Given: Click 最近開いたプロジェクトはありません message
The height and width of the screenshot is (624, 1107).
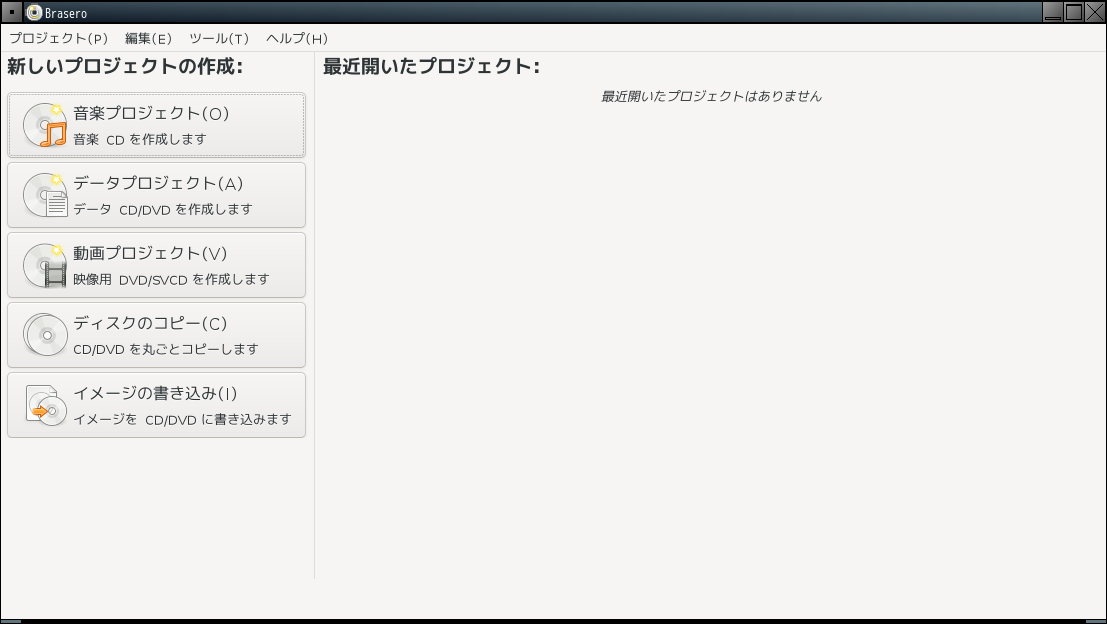Looking at the screenshot, I should tap(711, 96).
